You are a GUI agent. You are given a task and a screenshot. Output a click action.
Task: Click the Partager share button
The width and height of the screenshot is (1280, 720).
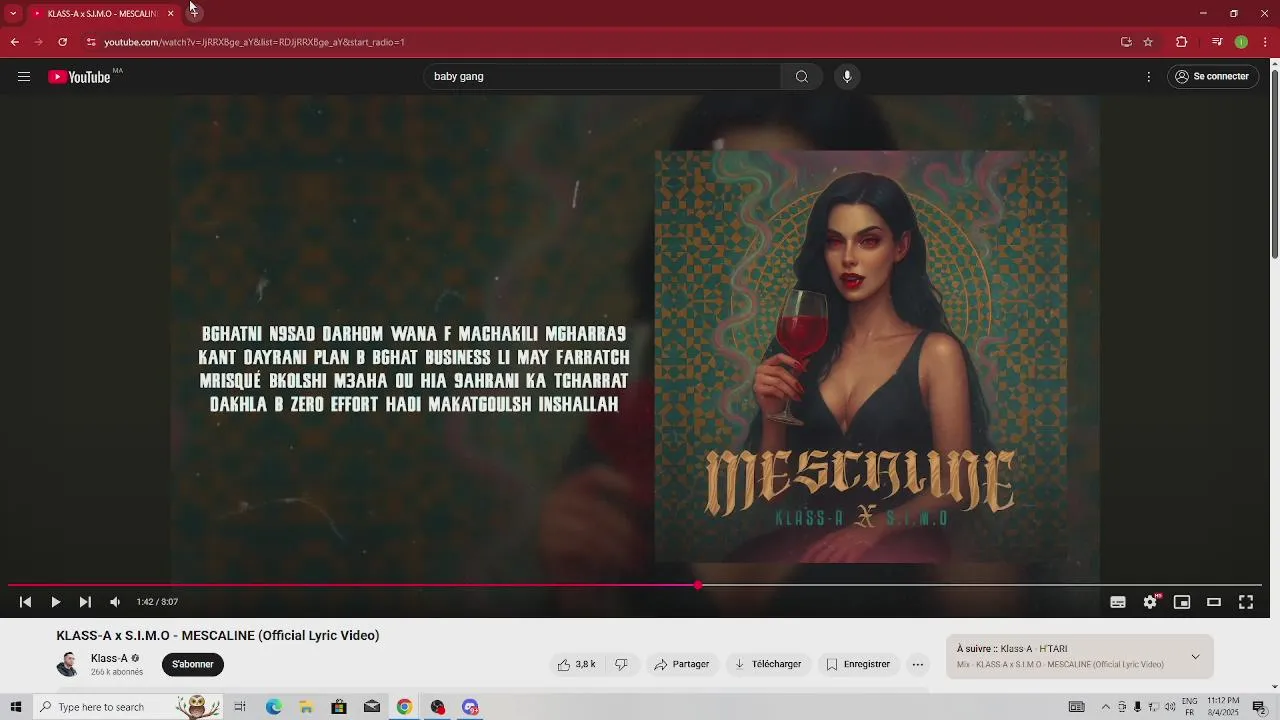[682, 664]
